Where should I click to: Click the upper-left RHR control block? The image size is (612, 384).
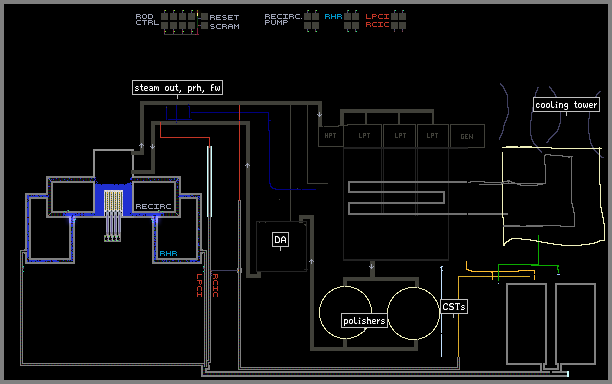pyautogui.click(x=348, y=16)
